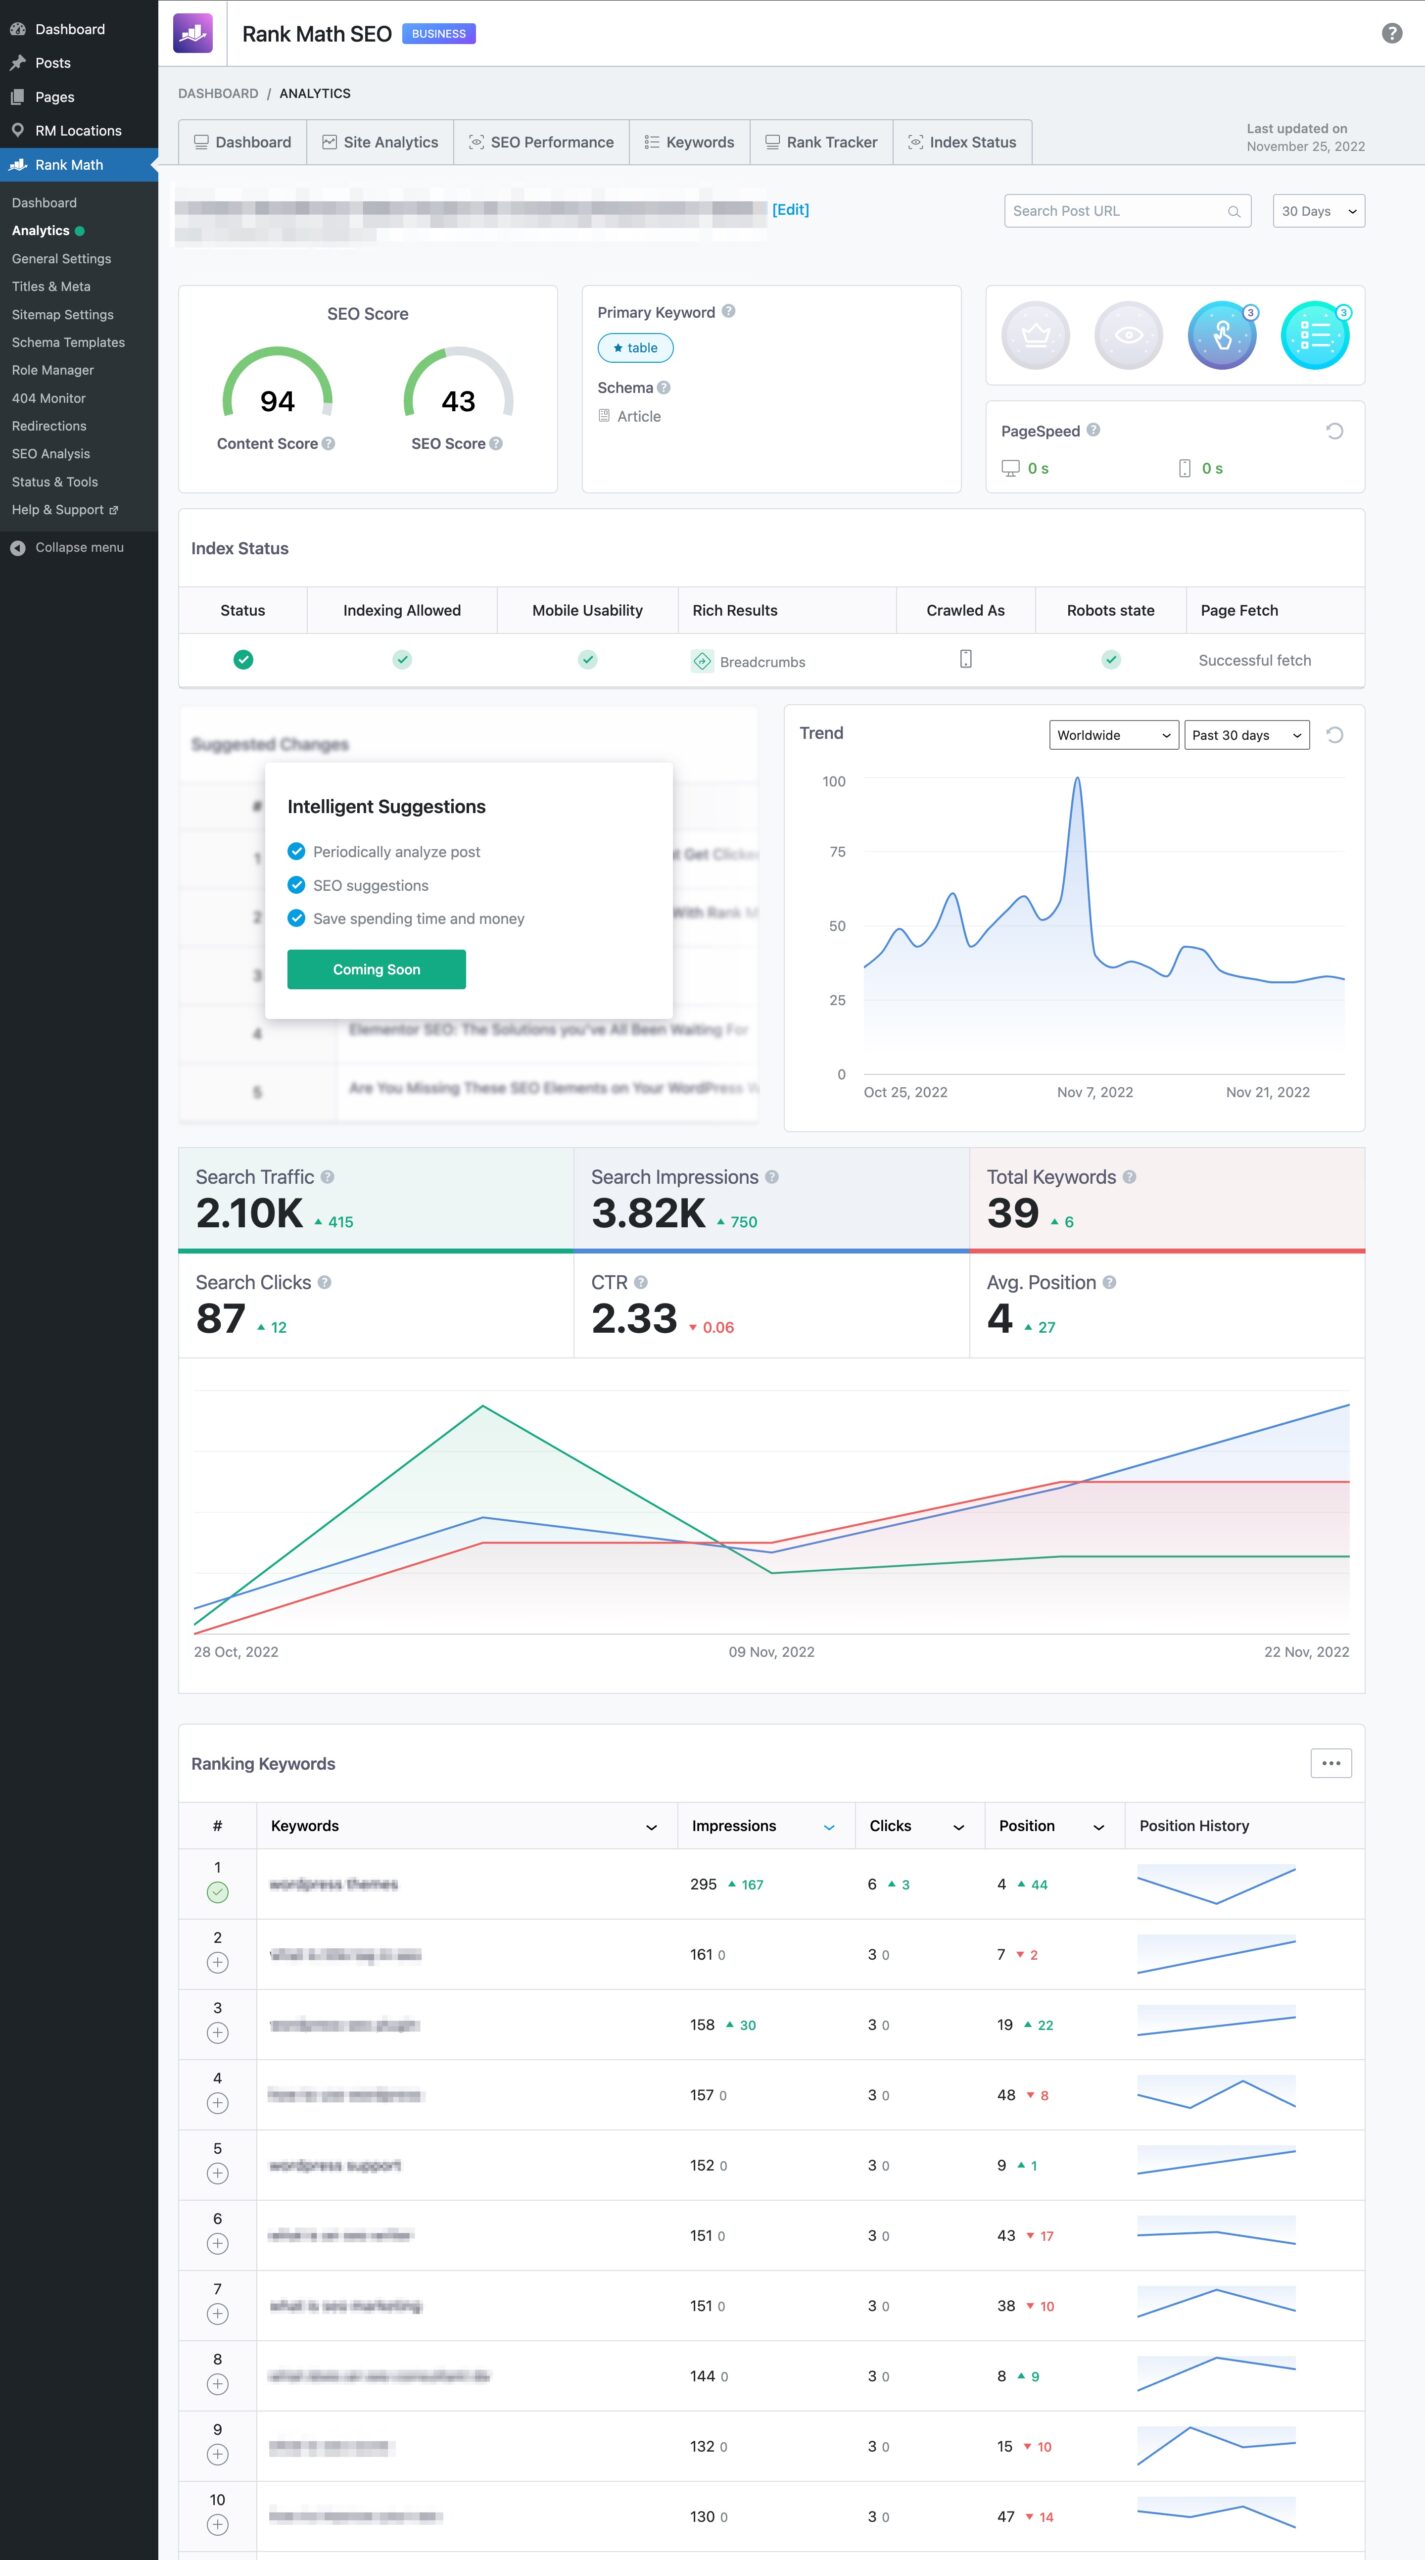Click the green Status check icon
1425x2560 pixels.
click(243, 659)
